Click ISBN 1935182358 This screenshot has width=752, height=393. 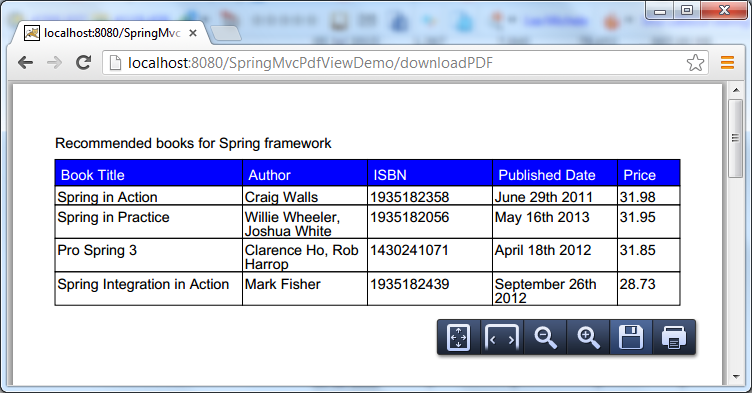(430, 196)
